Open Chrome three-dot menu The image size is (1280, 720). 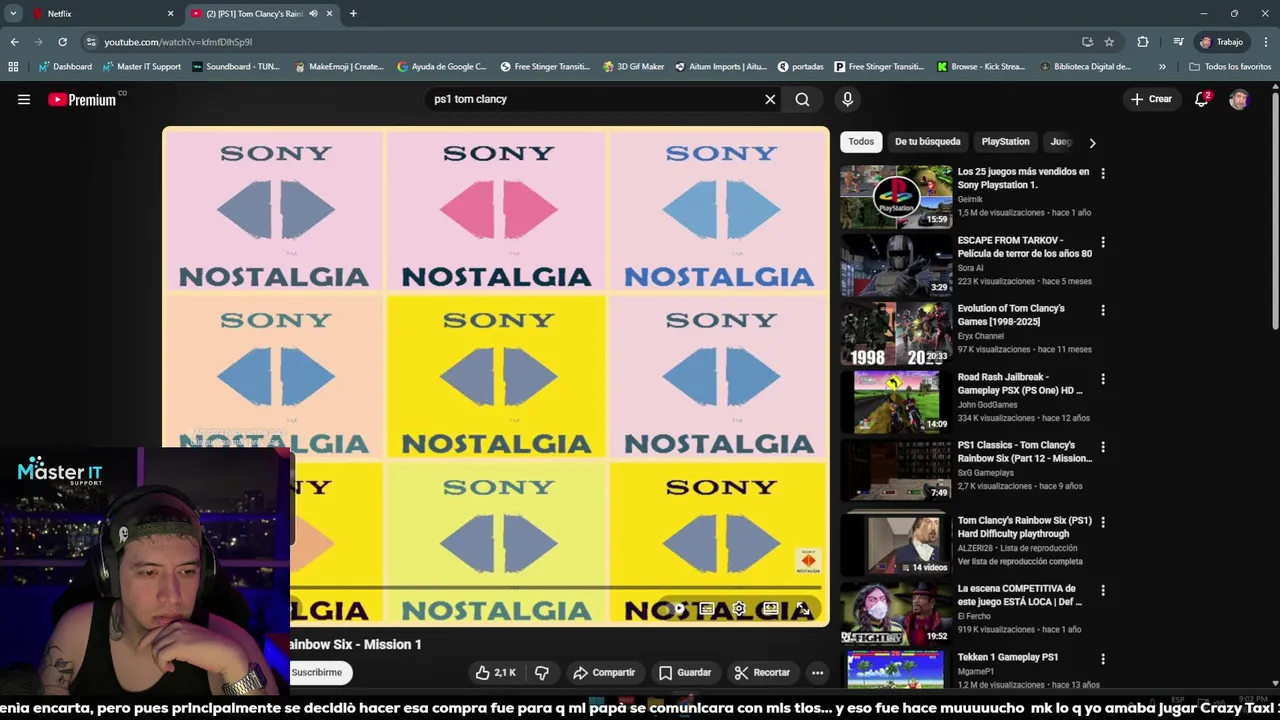1266,42
